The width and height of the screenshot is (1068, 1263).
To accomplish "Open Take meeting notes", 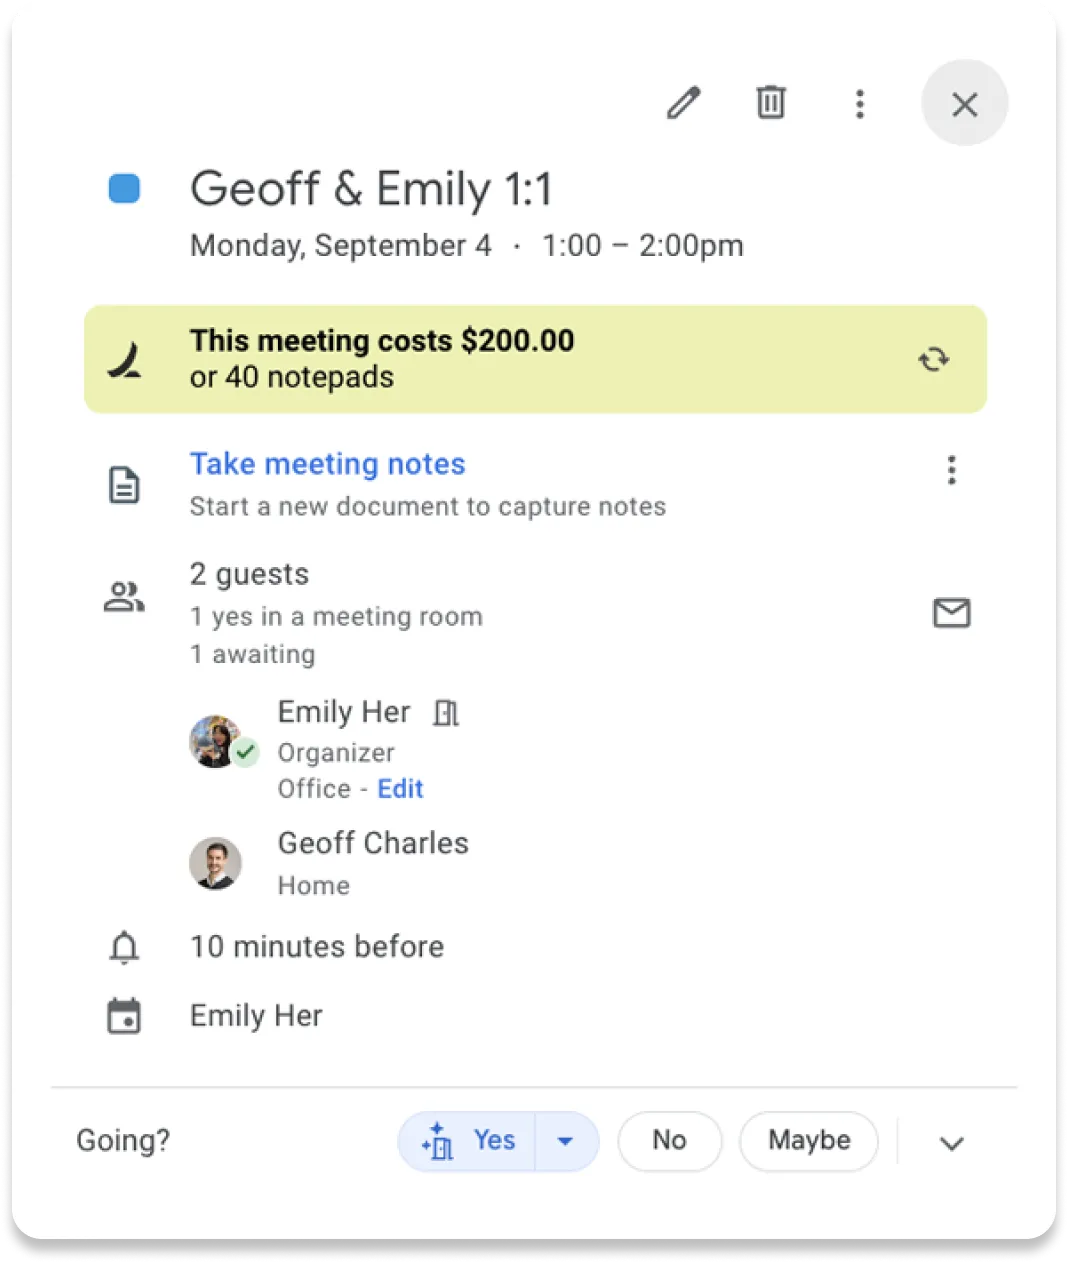I will (327, 463).
